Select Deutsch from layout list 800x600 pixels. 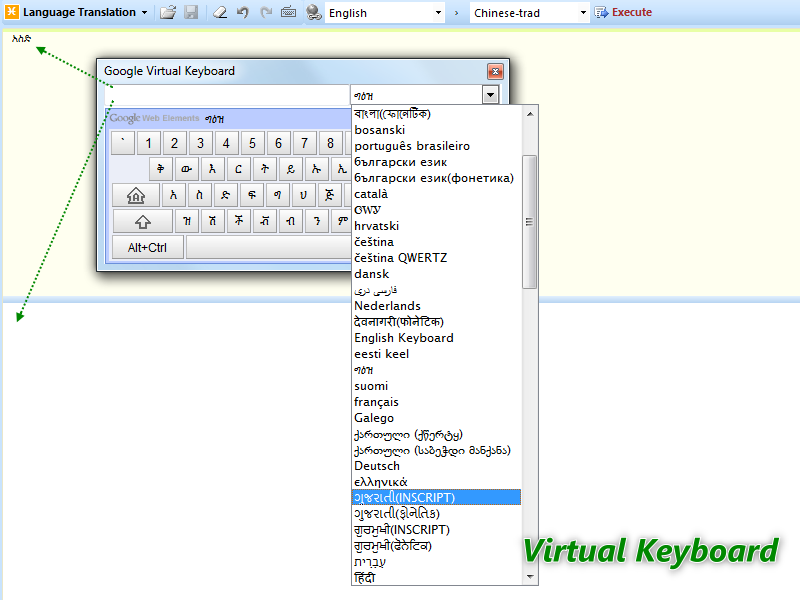436,466
